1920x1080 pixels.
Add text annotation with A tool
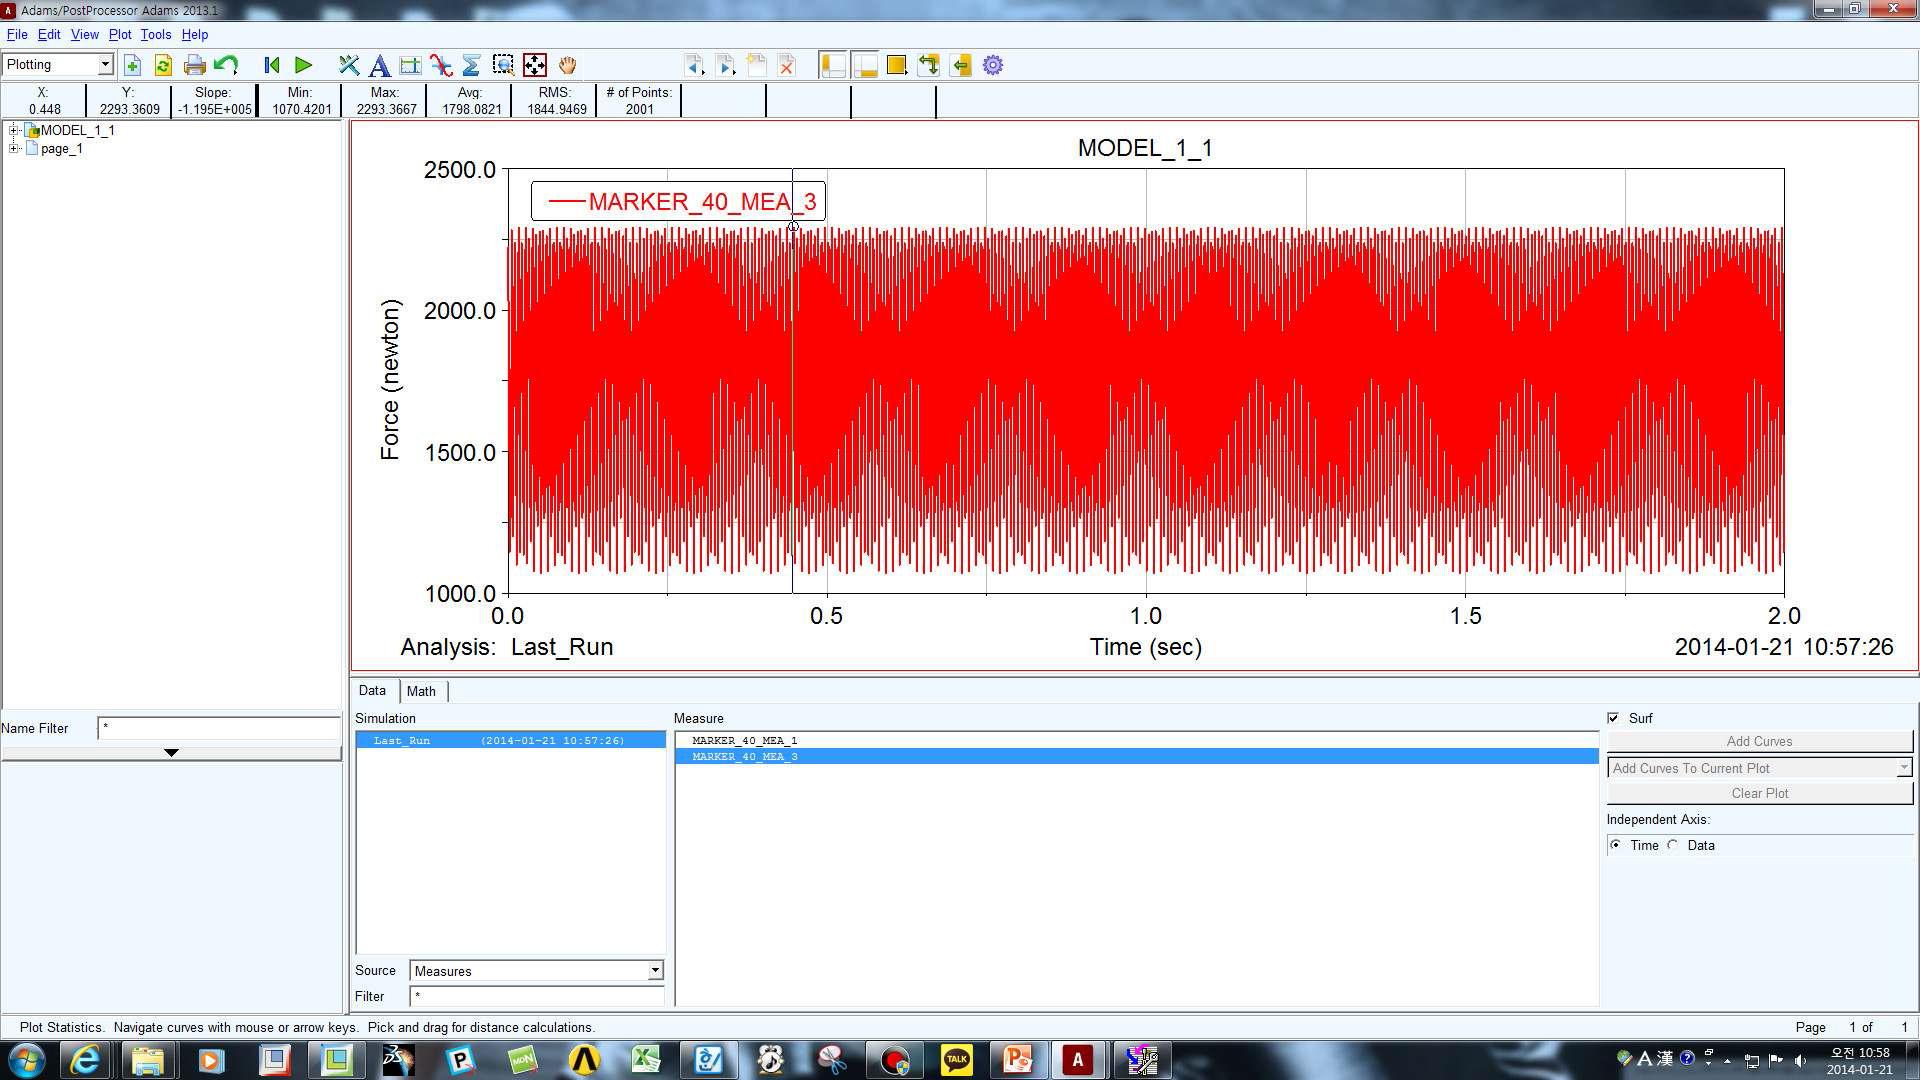pos(379,66)
